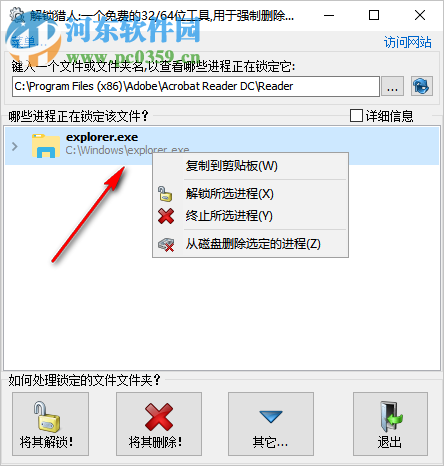Click red cross icon next to 终止所选进程

point(166,216)
